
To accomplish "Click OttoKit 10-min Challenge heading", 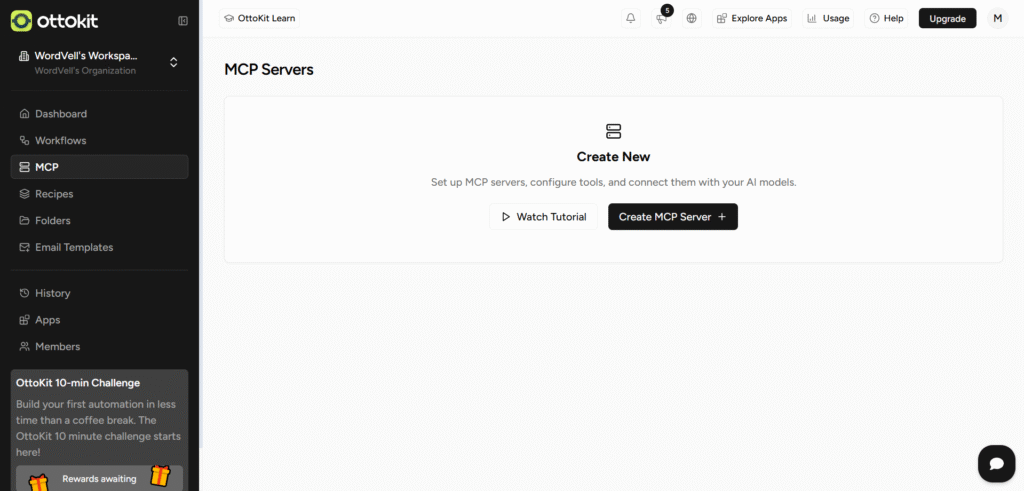I will coord(78,383).
